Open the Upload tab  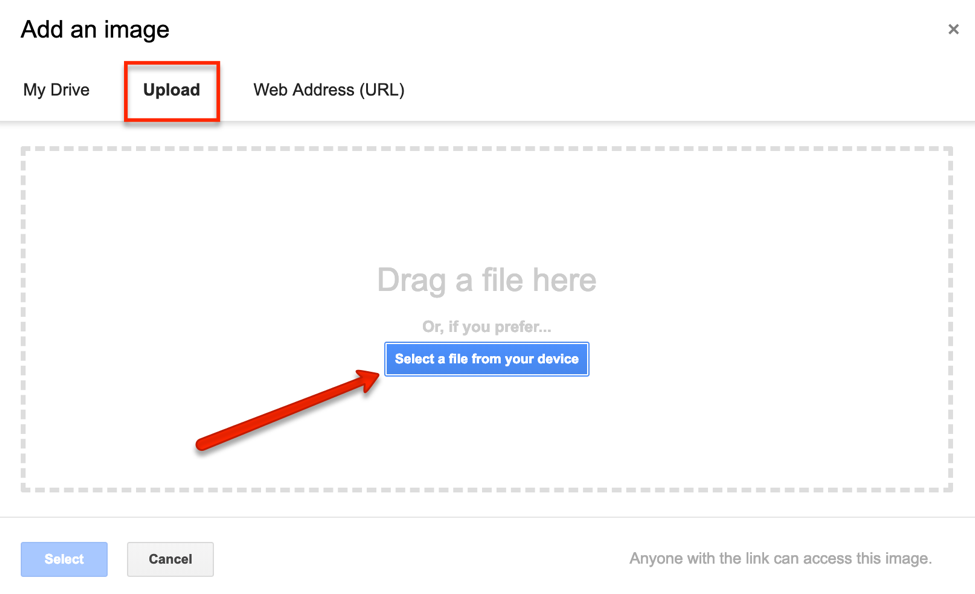tap(171, 90)
